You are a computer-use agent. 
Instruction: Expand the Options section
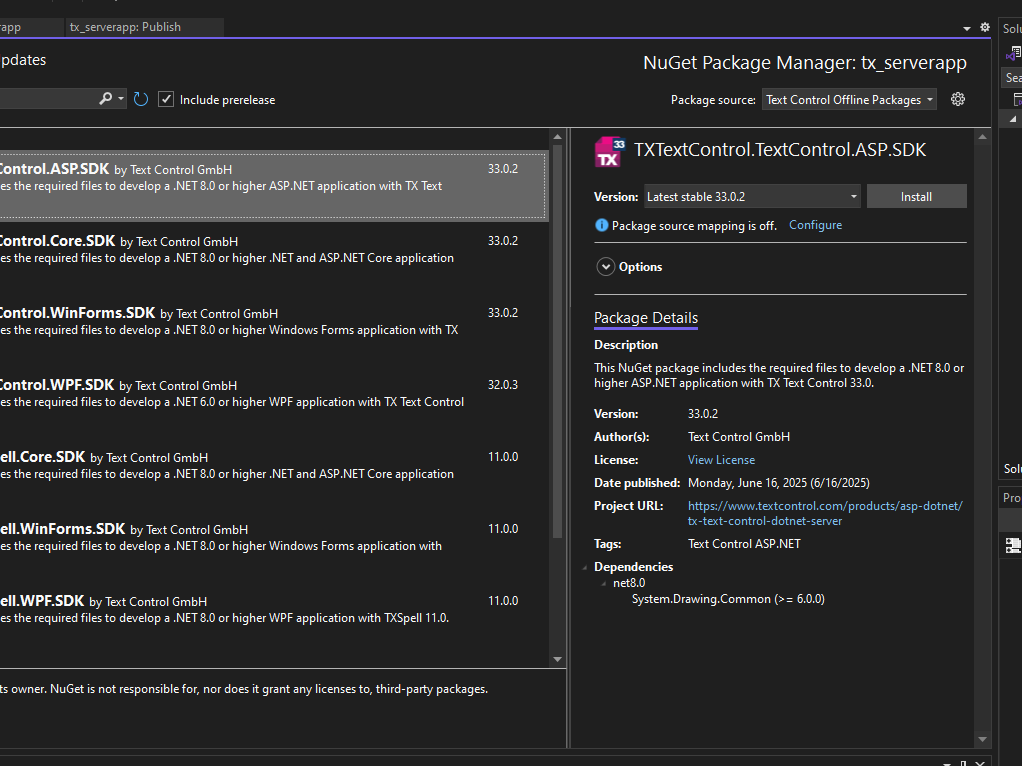point(605,267)
